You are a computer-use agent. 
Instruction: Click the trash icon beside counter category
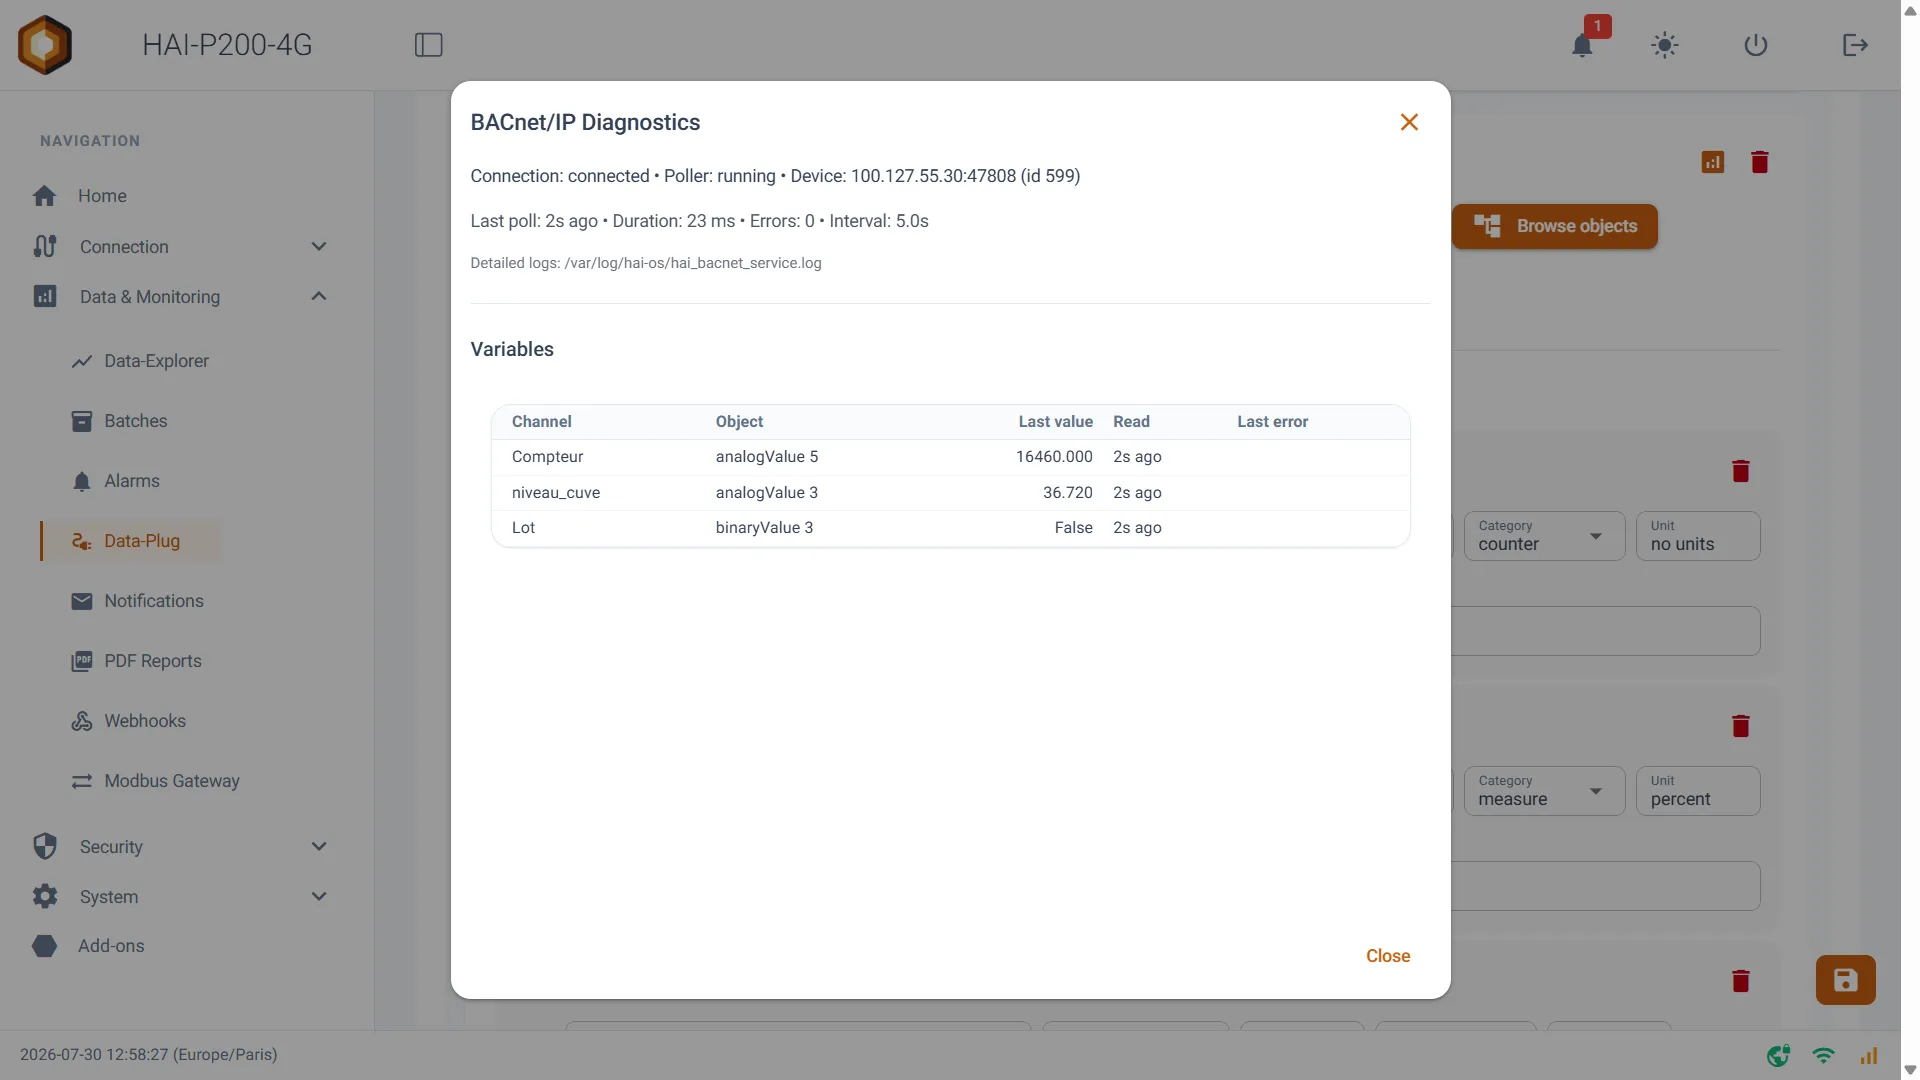pyautogui.click(x=1741, y=471)
